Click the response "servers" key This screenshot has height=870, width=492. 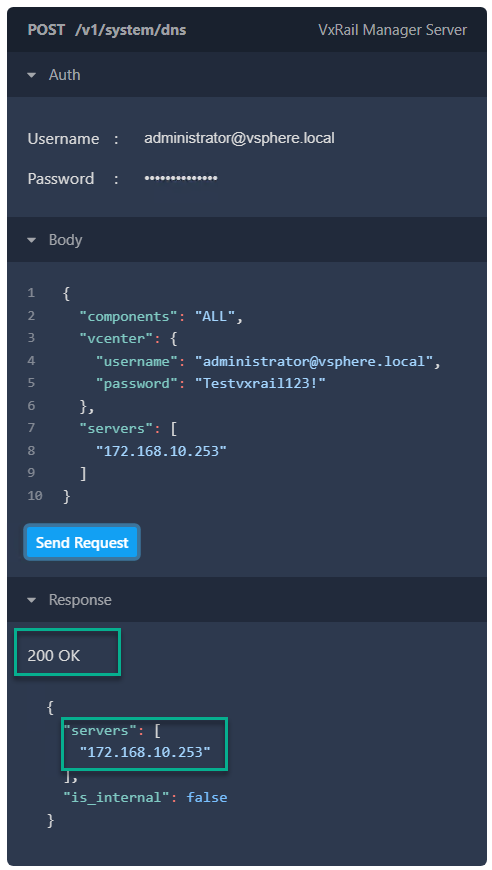pos(105,730)
